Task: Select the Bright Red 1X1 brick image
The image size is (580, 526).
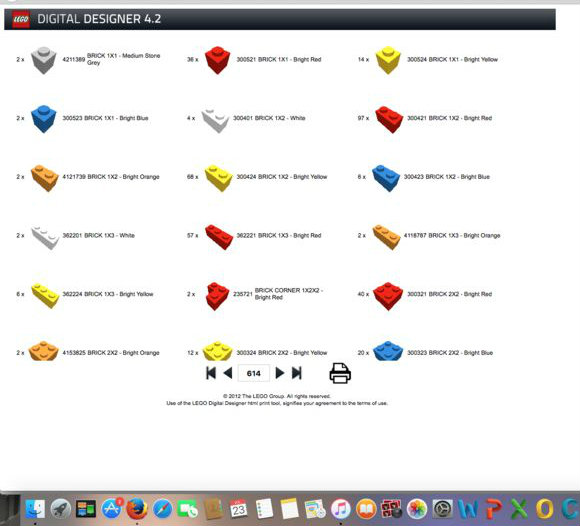Action: 218,60
